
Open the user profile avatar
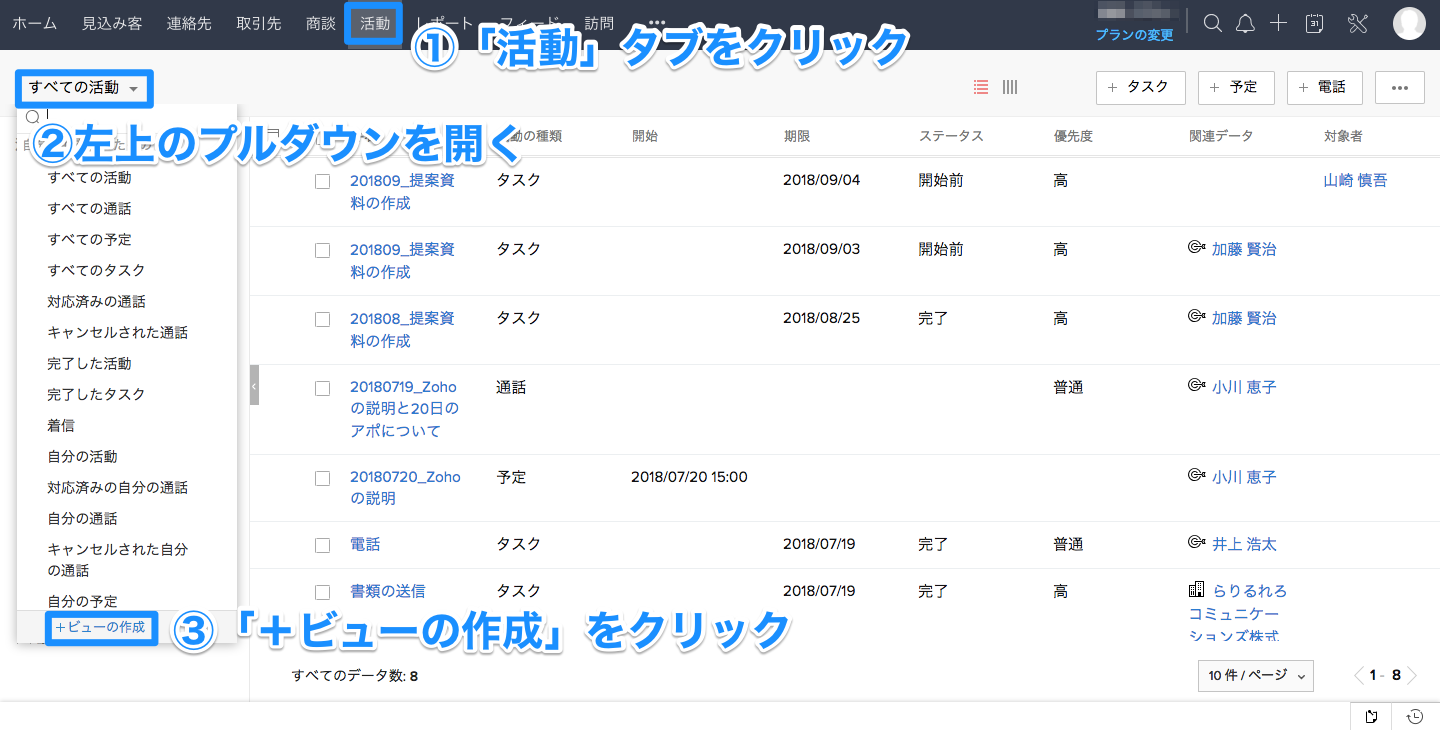coord(1409,23)
